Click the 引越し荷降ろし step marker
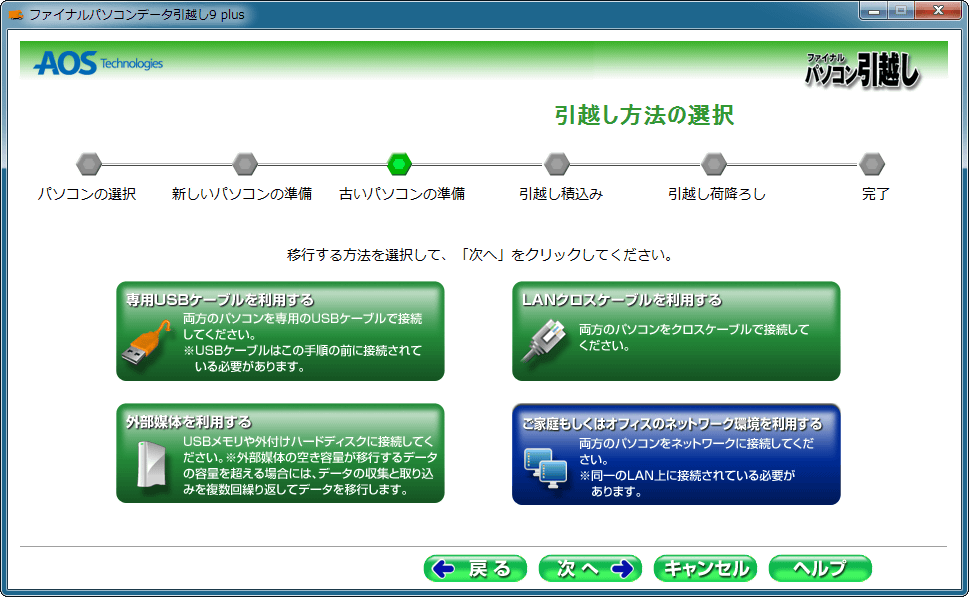Image resolution: width=969 pixels, height=597 pixels. (x=714, y=164)
